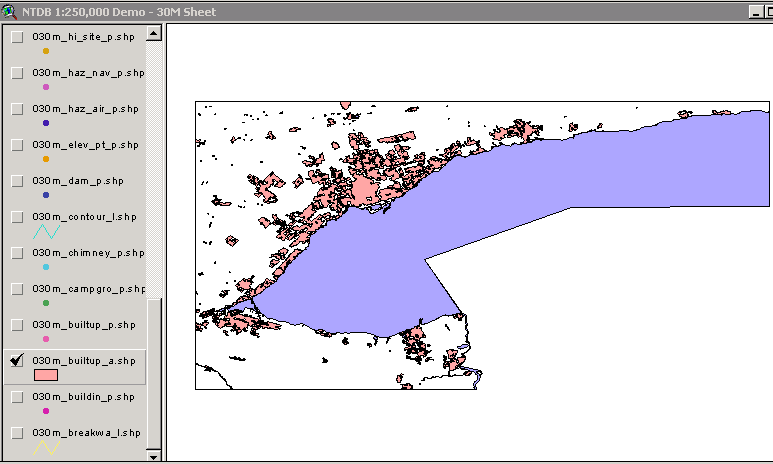This screenshot has height=464, width=773.
Task: Click the magenta point symbol for buildin_p
Action: (46, 411)
